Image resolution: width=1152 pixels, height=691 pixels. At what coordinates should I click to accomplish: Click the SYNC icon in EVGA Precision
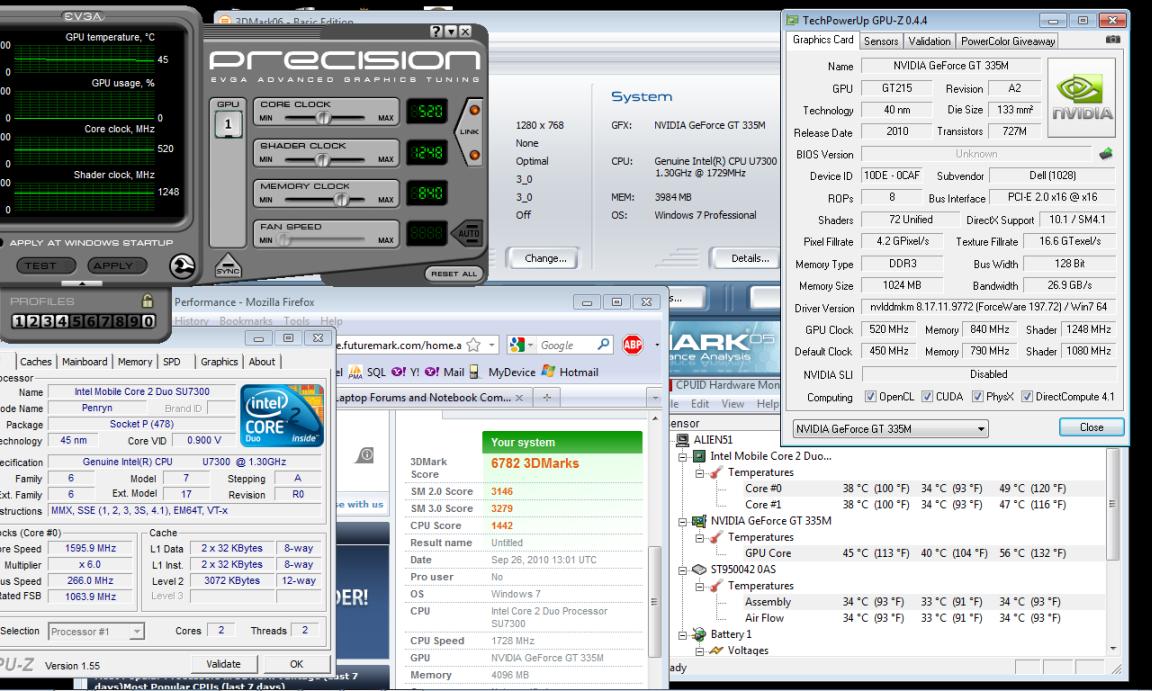pyautogui.click(x=228, y=265)
